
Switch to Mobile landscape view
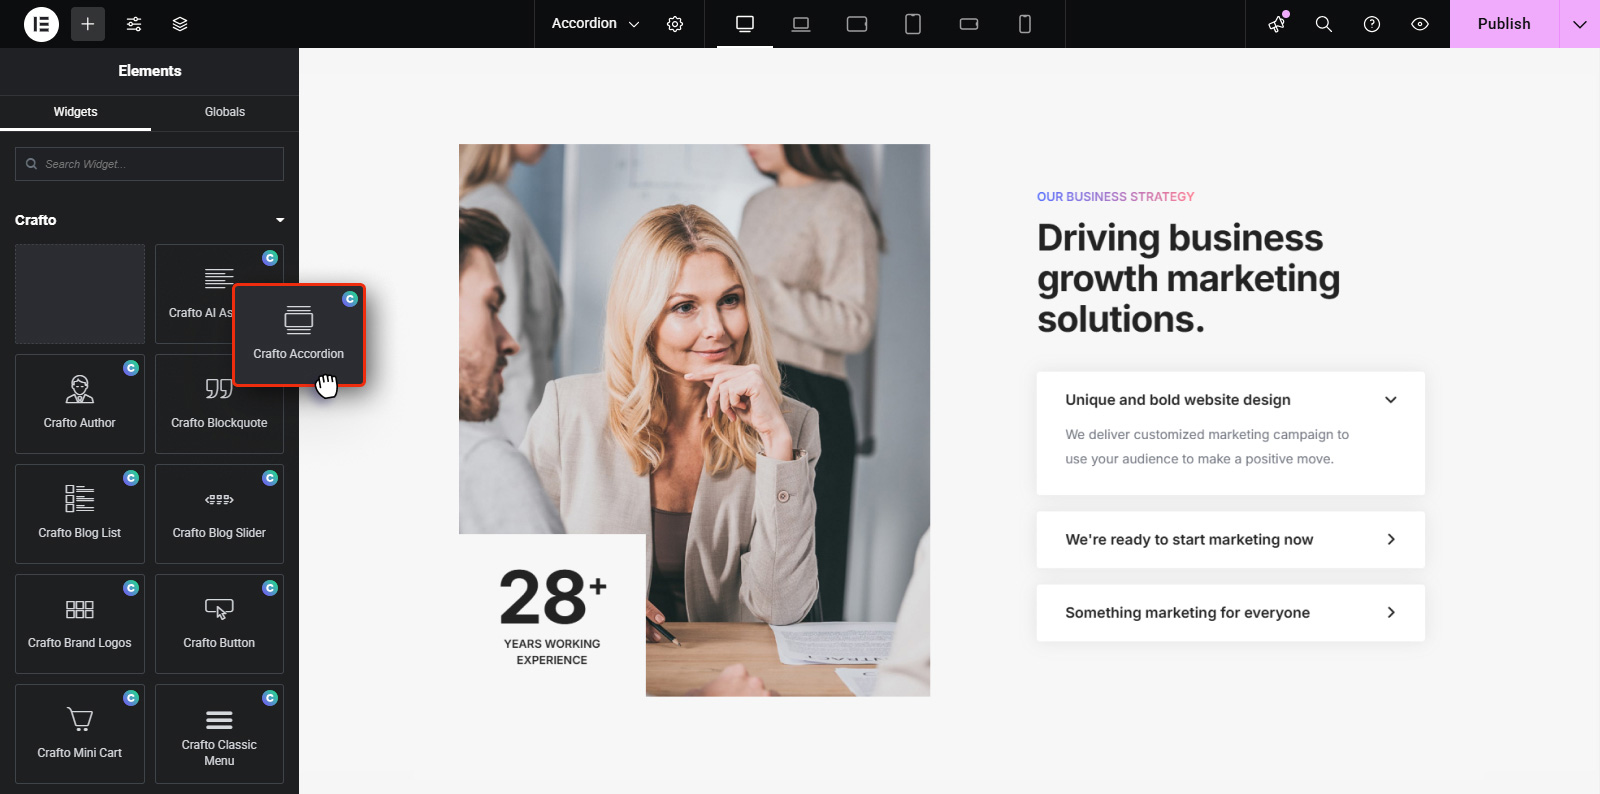(x=969, y=24)
